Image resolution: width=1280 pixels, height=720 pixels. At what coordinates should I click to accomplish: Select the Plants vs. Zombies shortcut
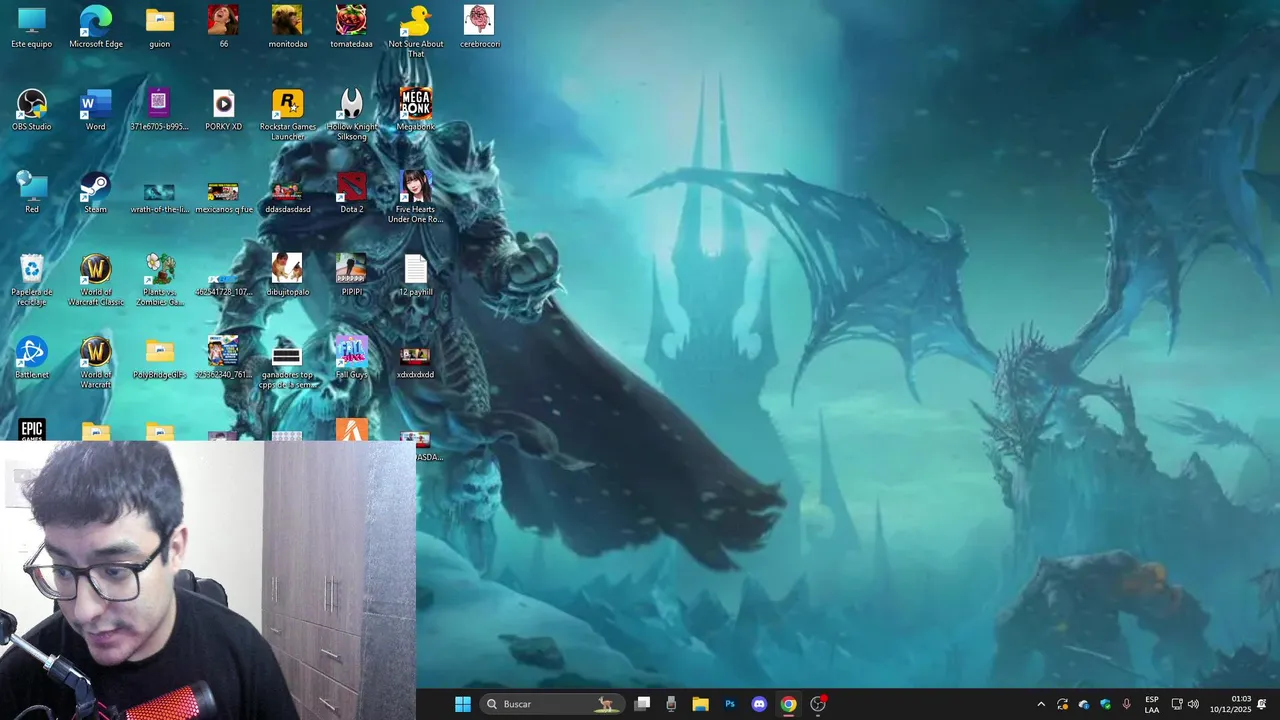pos(160,280)
